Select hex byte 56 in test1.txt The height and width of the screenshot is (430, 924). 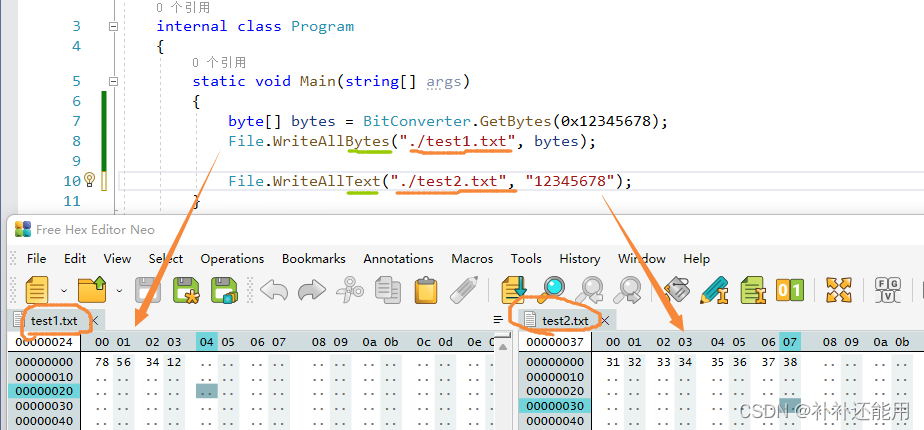coord(123,362)
